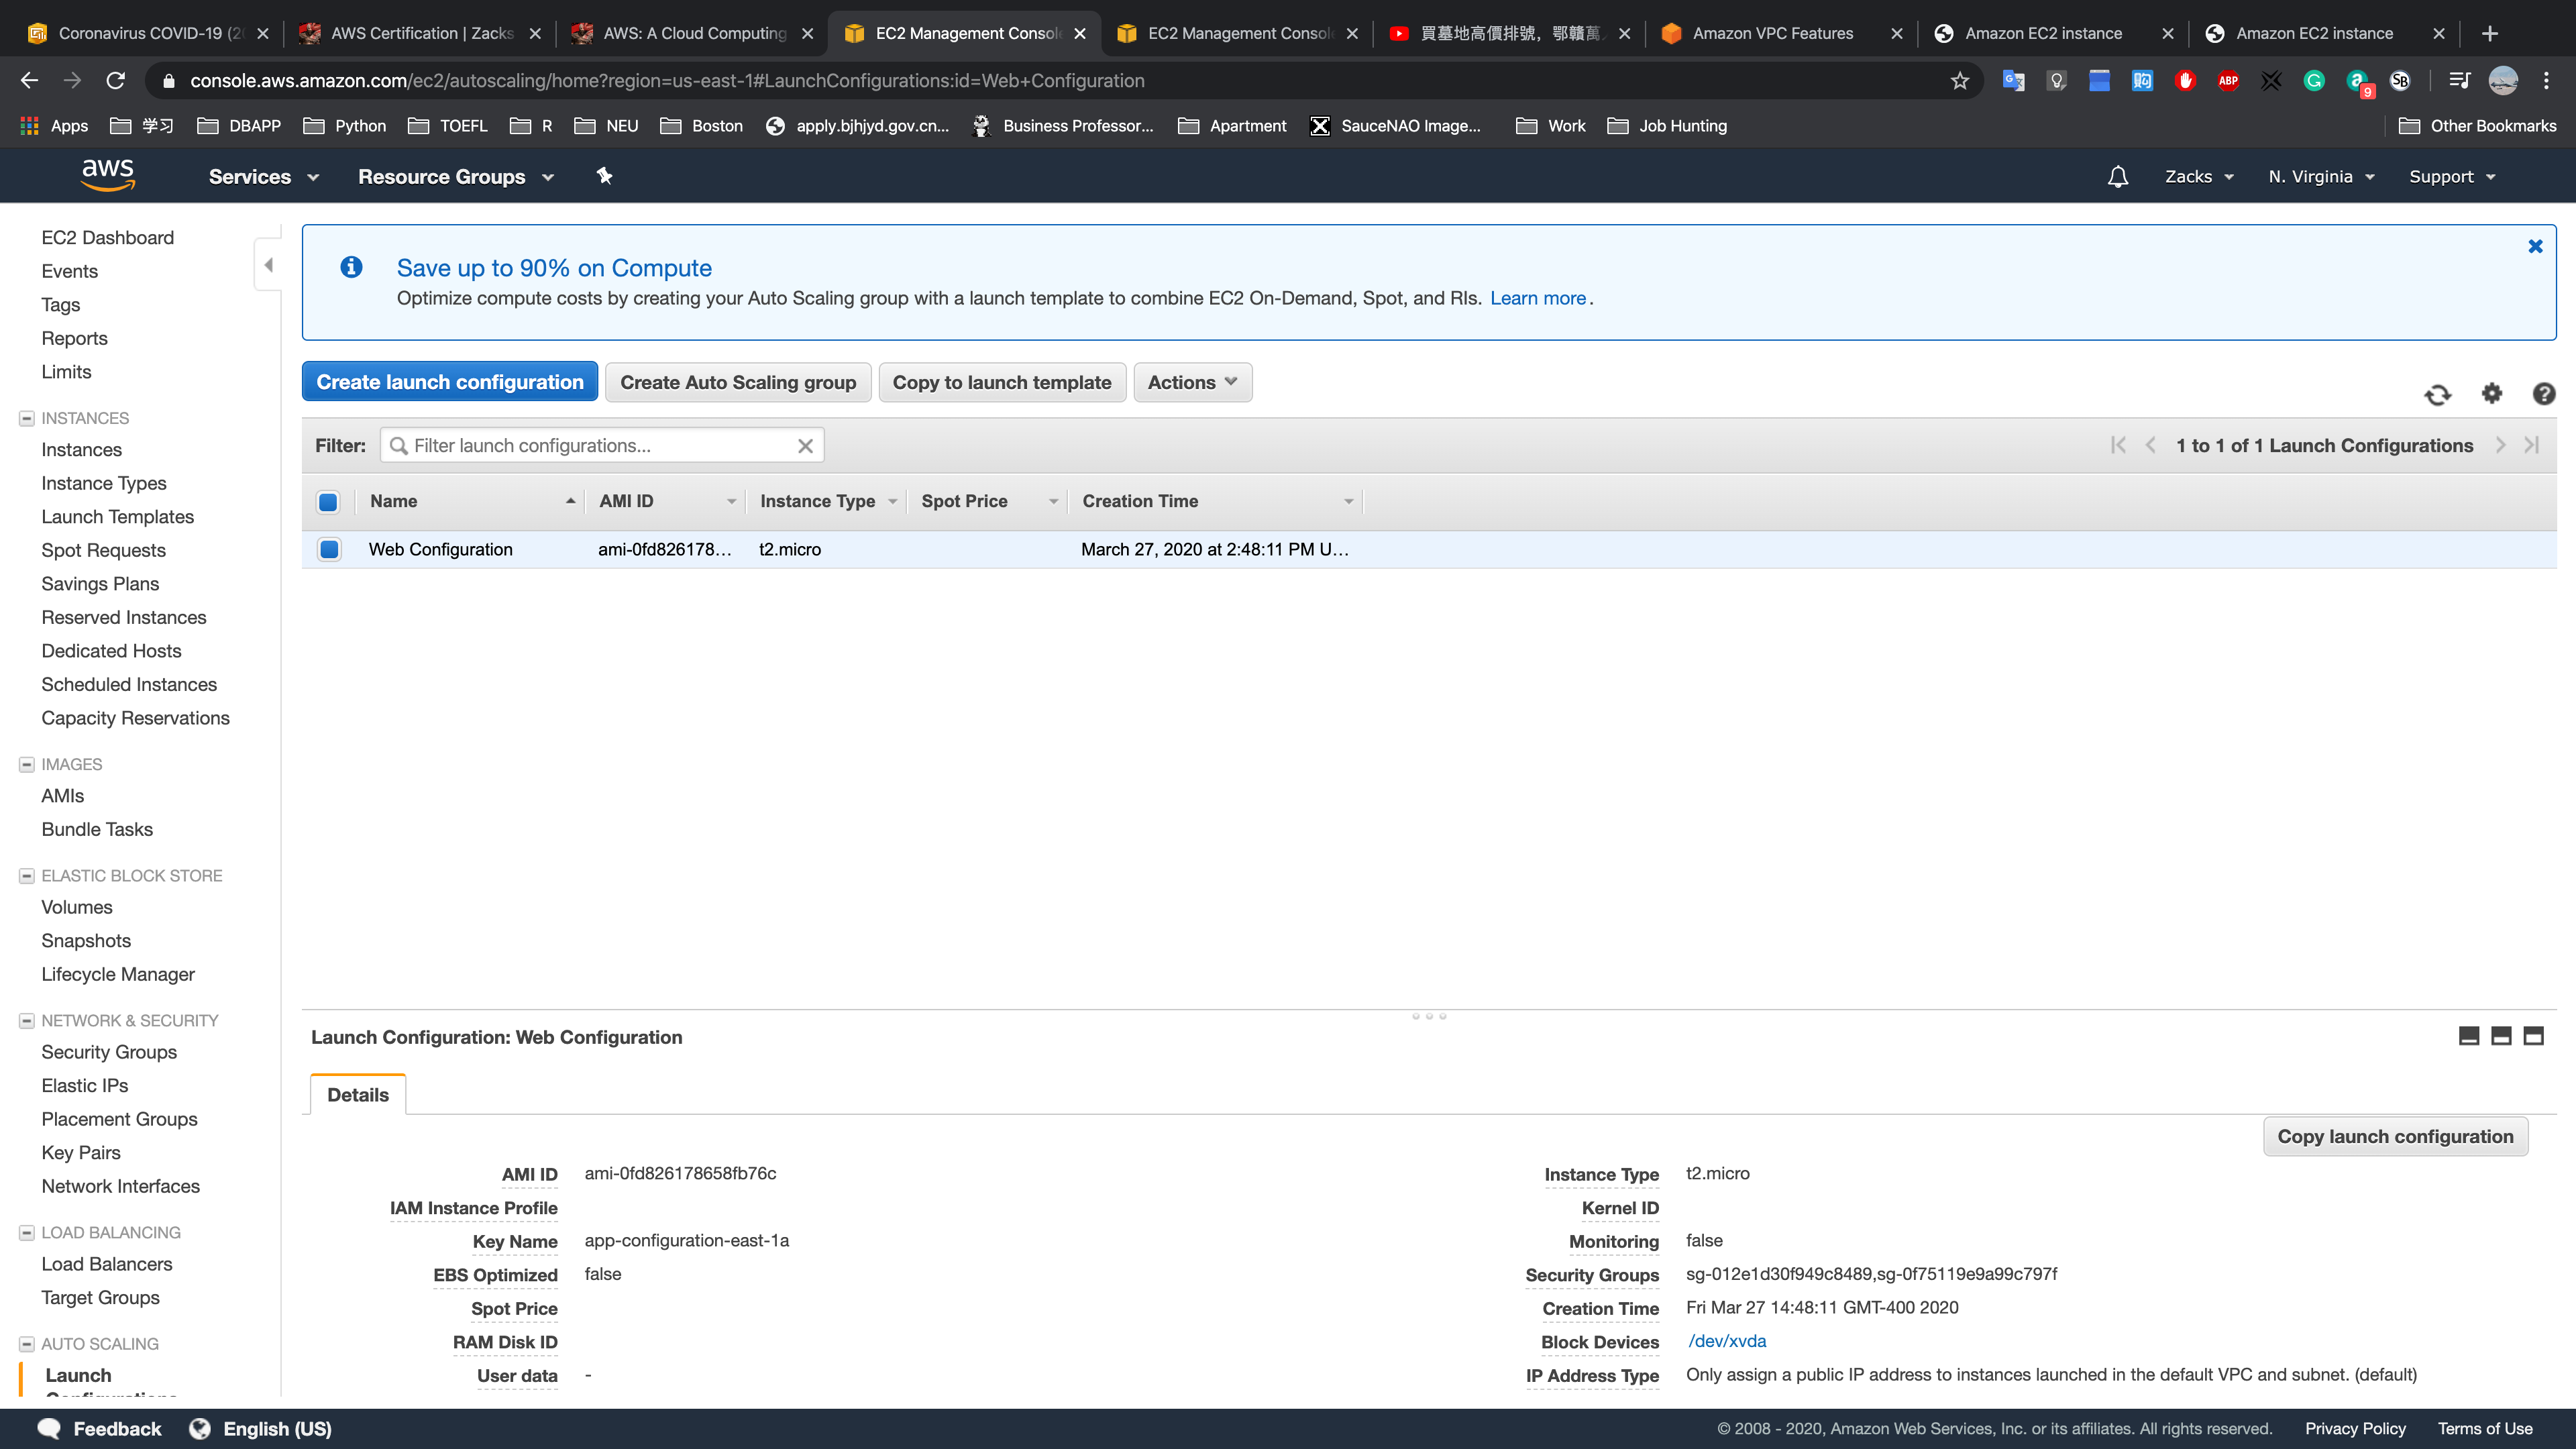Open the Actions dropdown
Viewport: 2576px width, 1449px height.
[x=1192, y=382]
